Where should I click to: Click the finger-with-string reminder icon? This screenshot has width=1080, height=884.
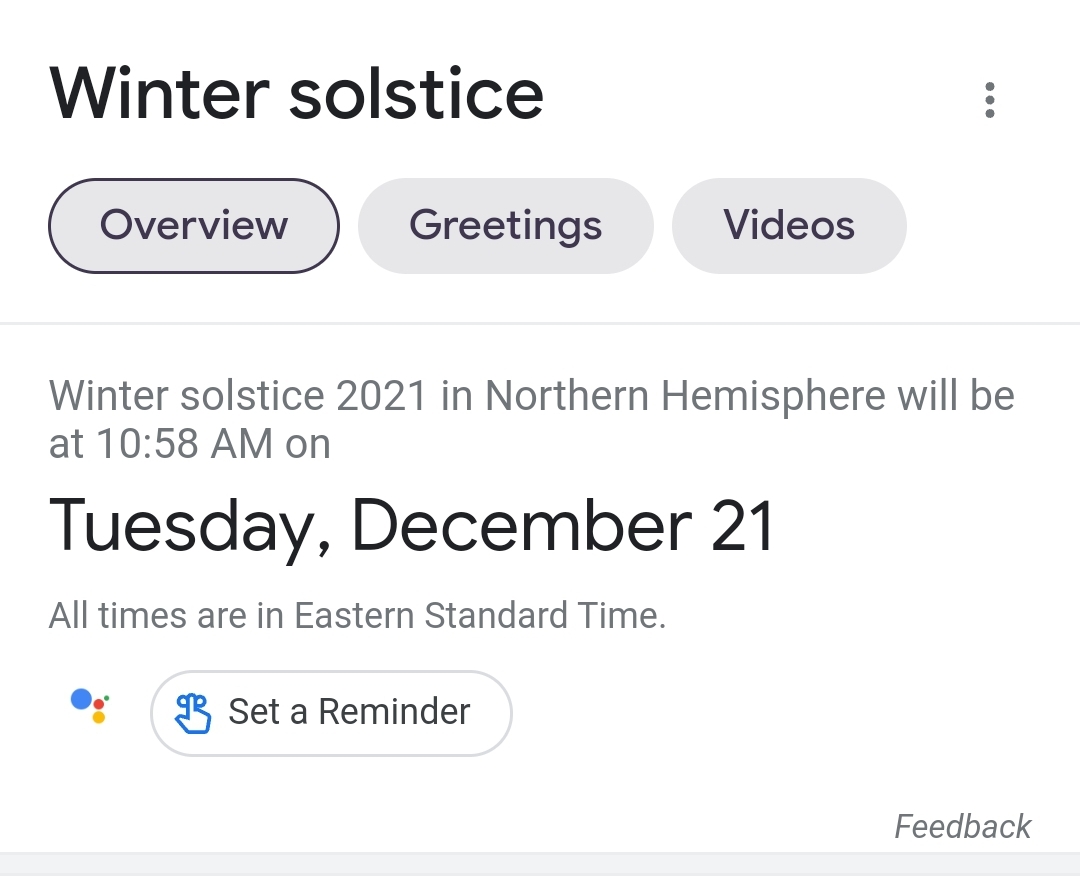[193, 714]
